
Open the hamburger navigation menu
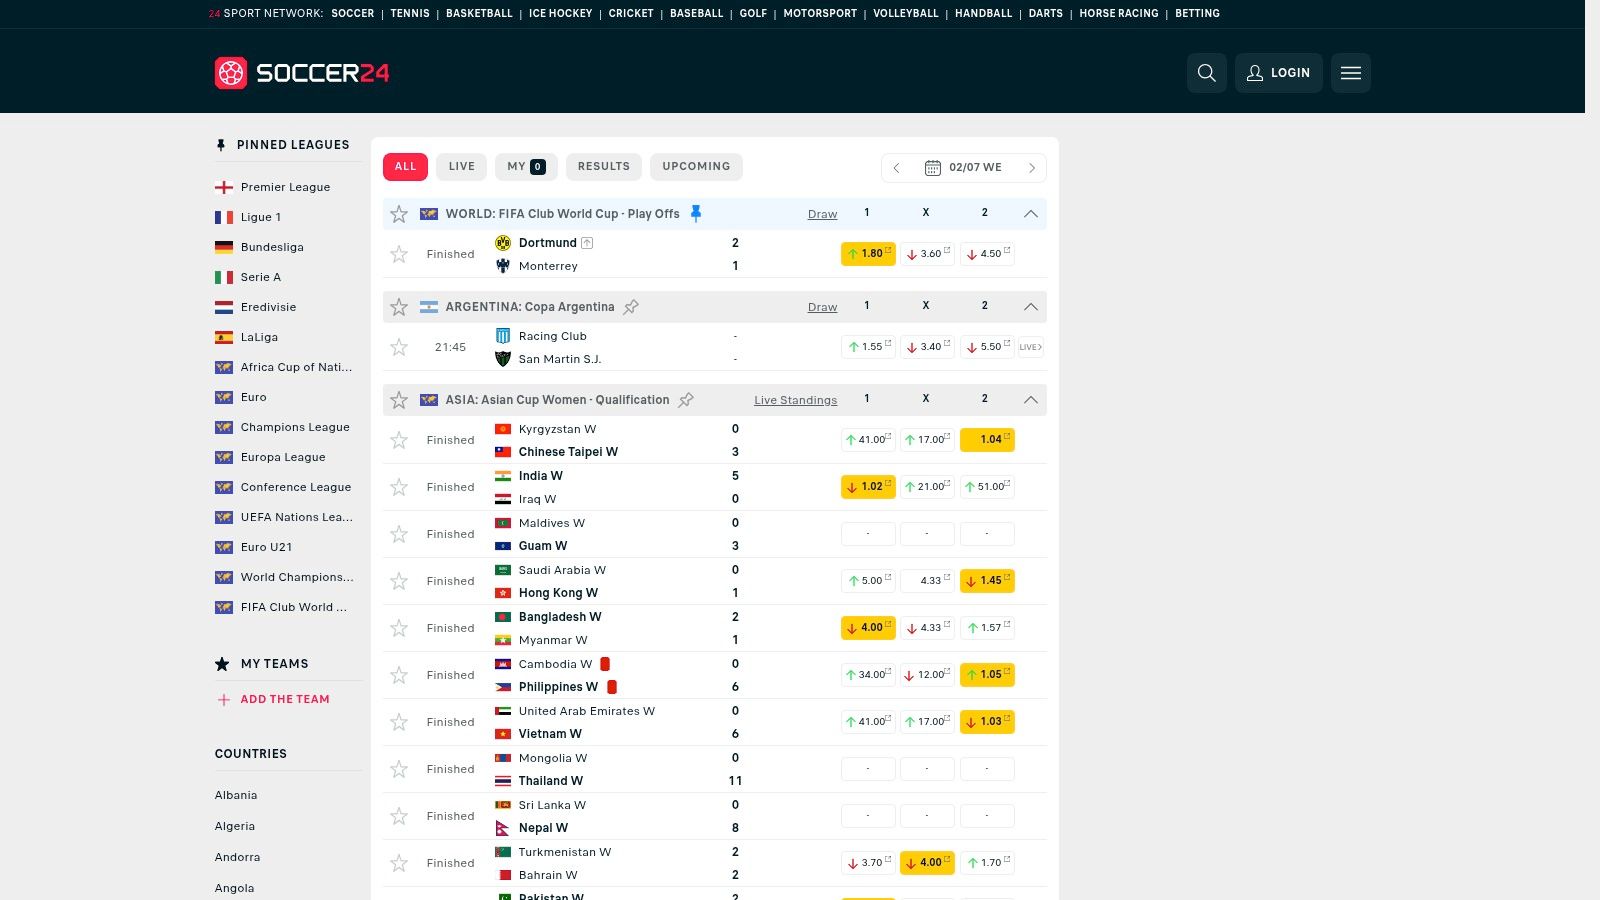click(1350, 72)
